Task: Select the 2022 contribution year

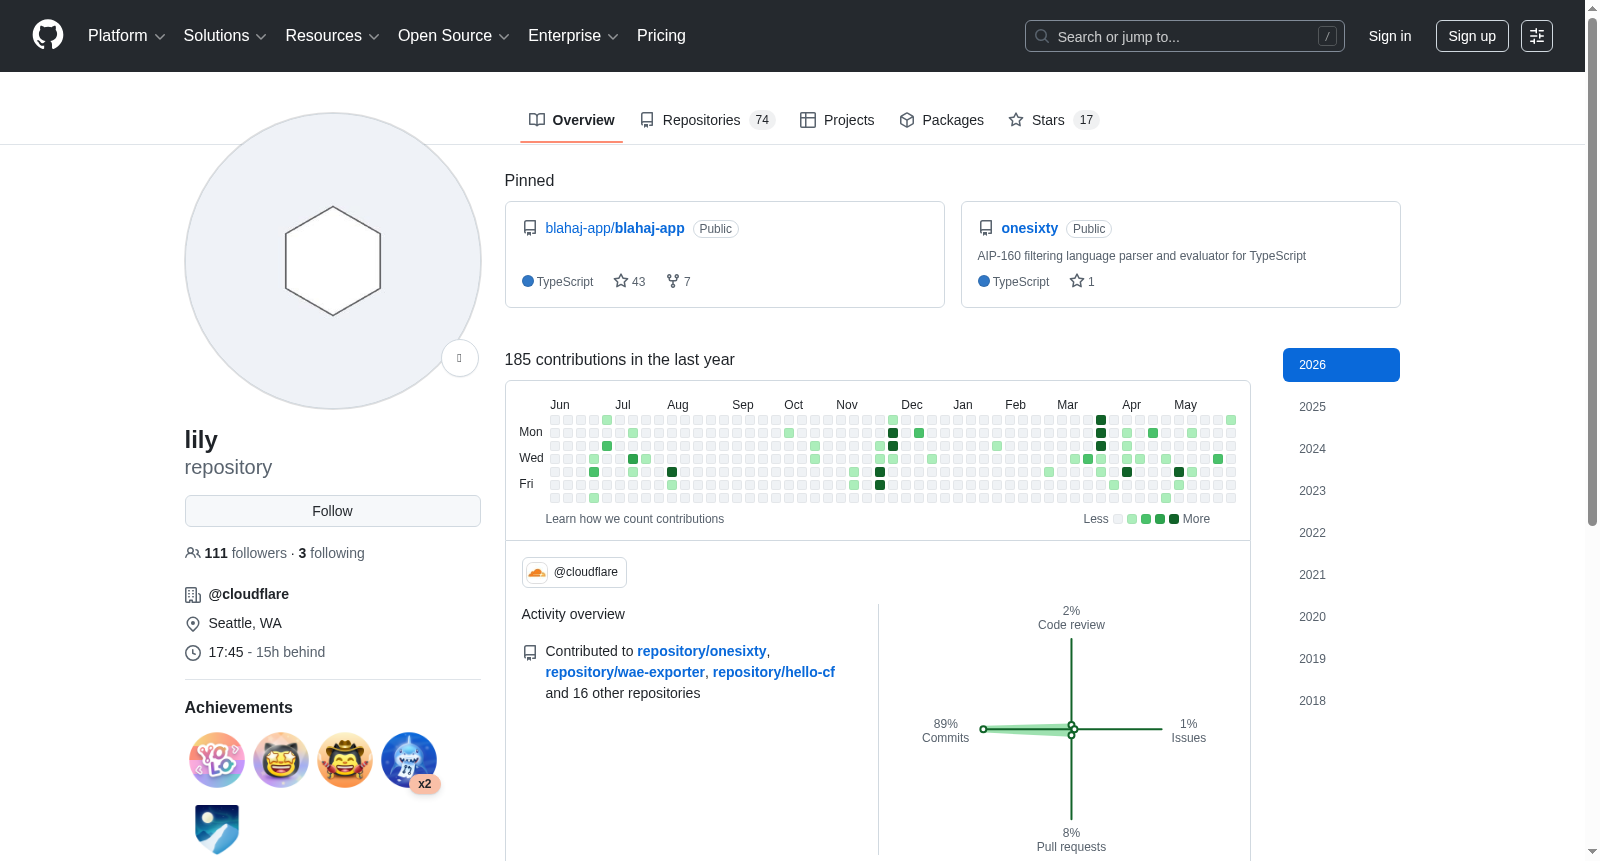Action: click(x=1341, y=533)
